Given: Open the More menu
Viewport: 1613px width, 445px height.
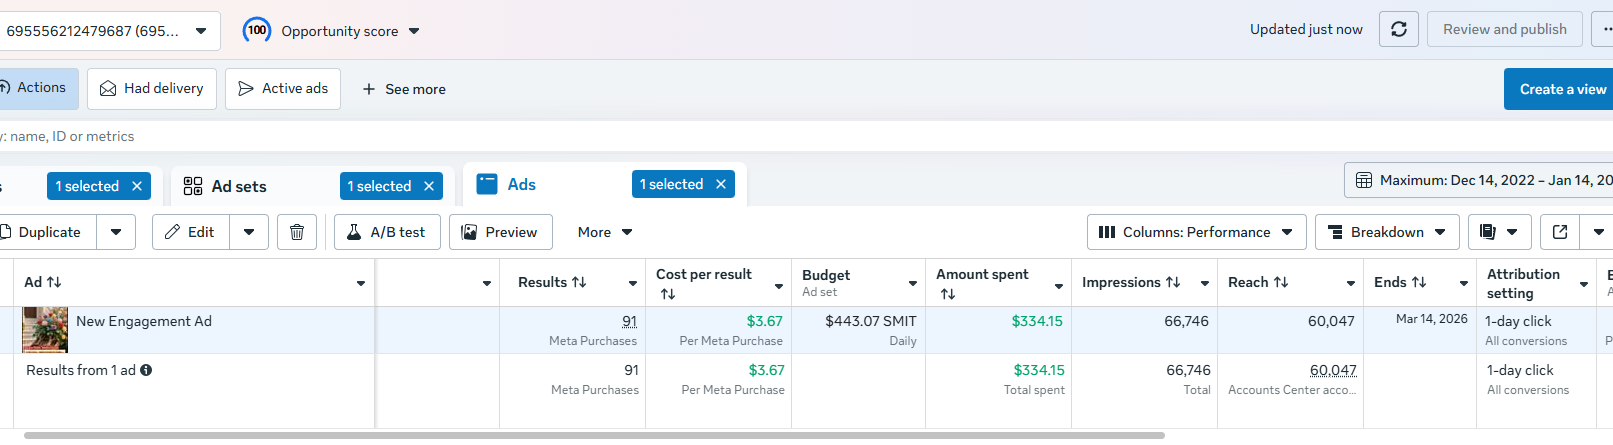Looking at the screenshot, I should [x=605, y=232].
